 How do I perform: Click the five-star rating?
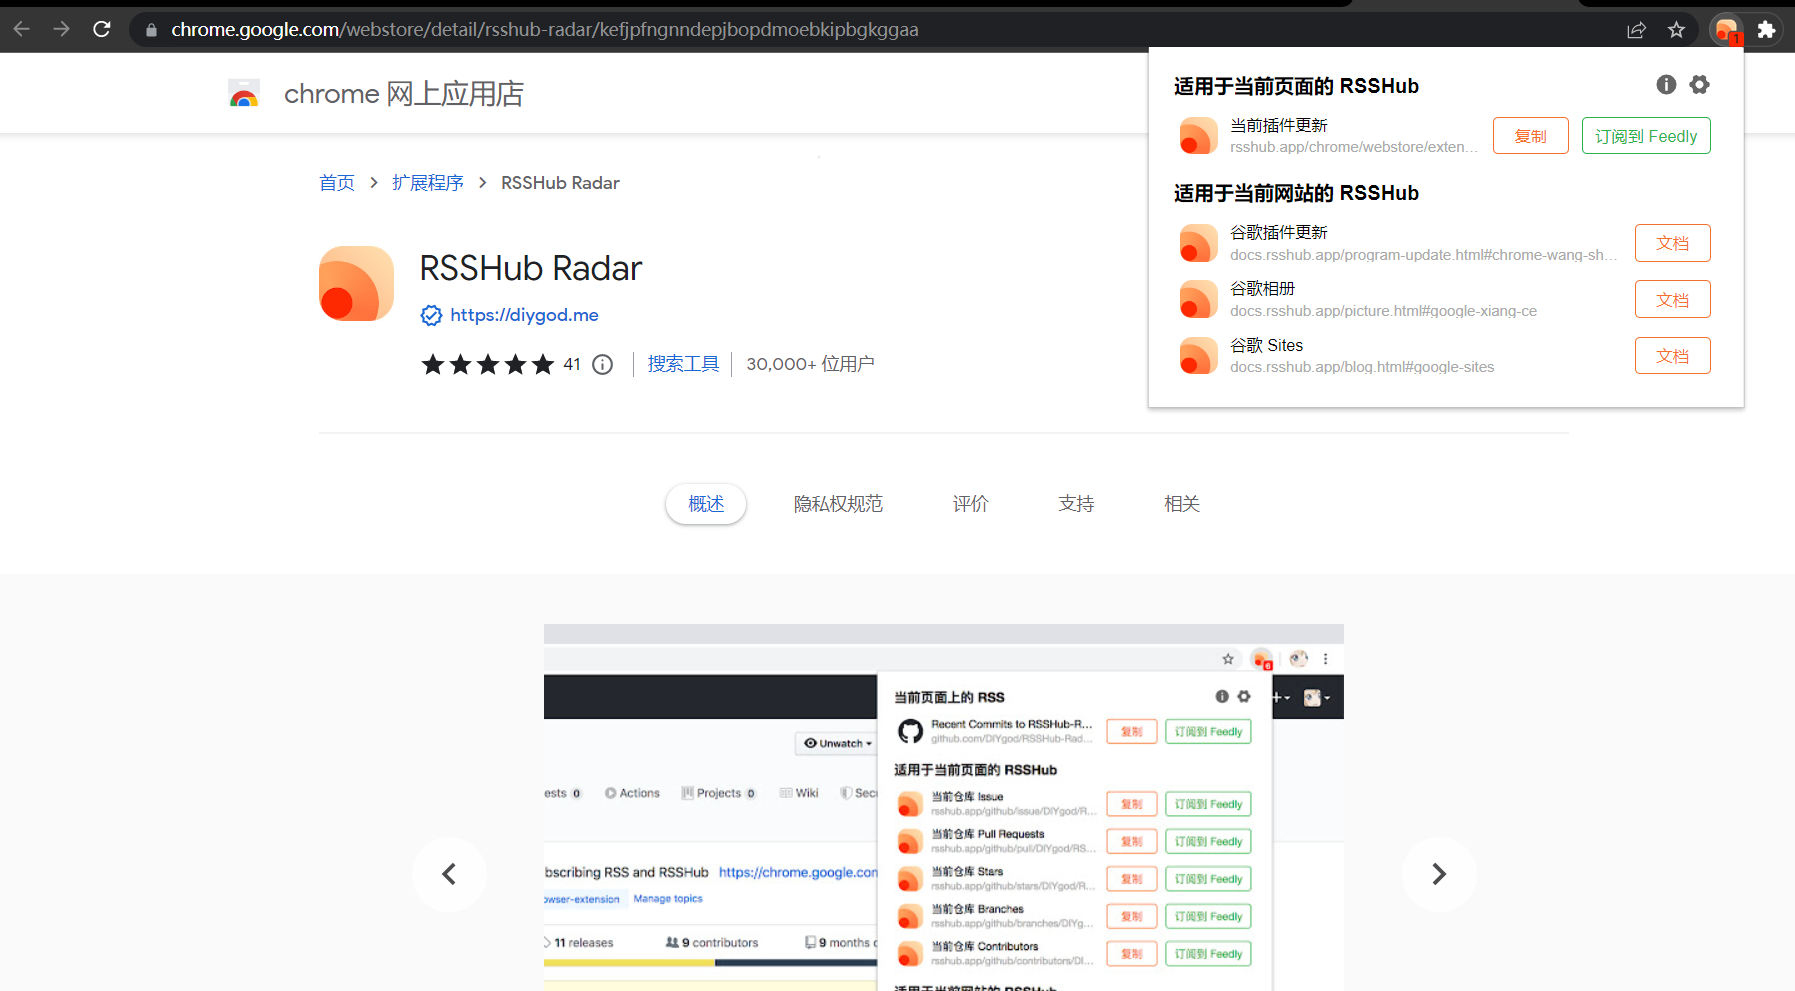point(487,364)
